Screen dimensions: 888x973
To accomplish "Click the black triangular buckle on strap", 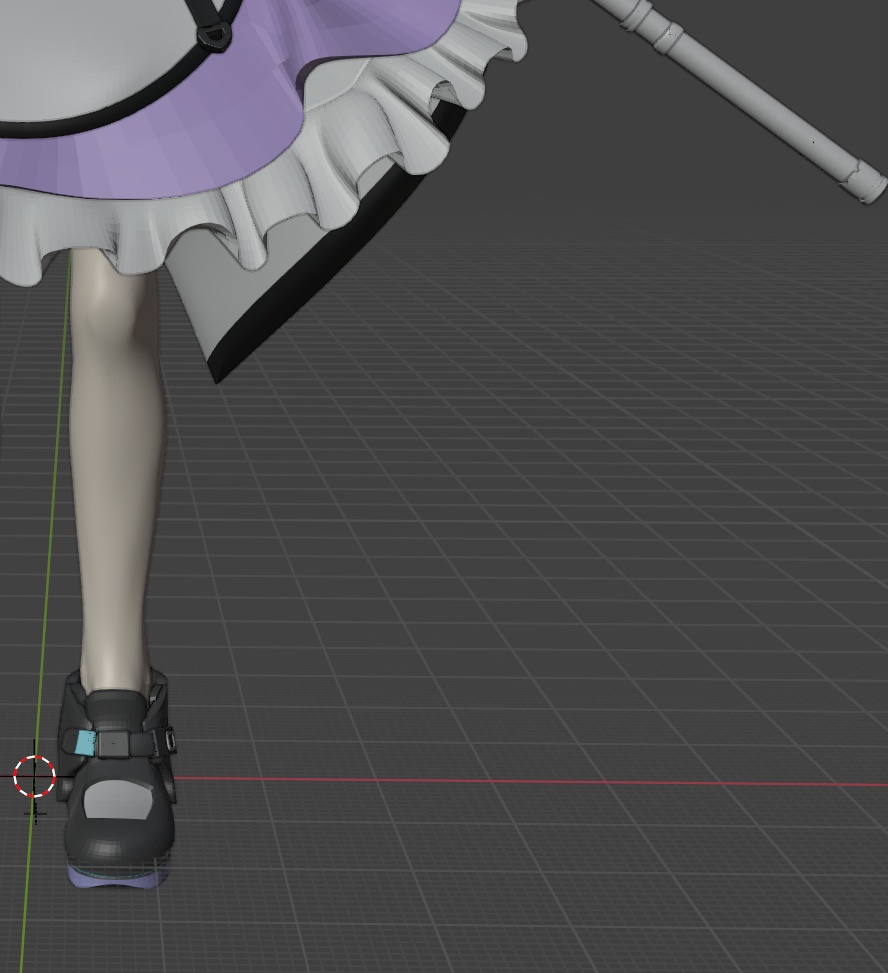I will click(x=215, y=36).
